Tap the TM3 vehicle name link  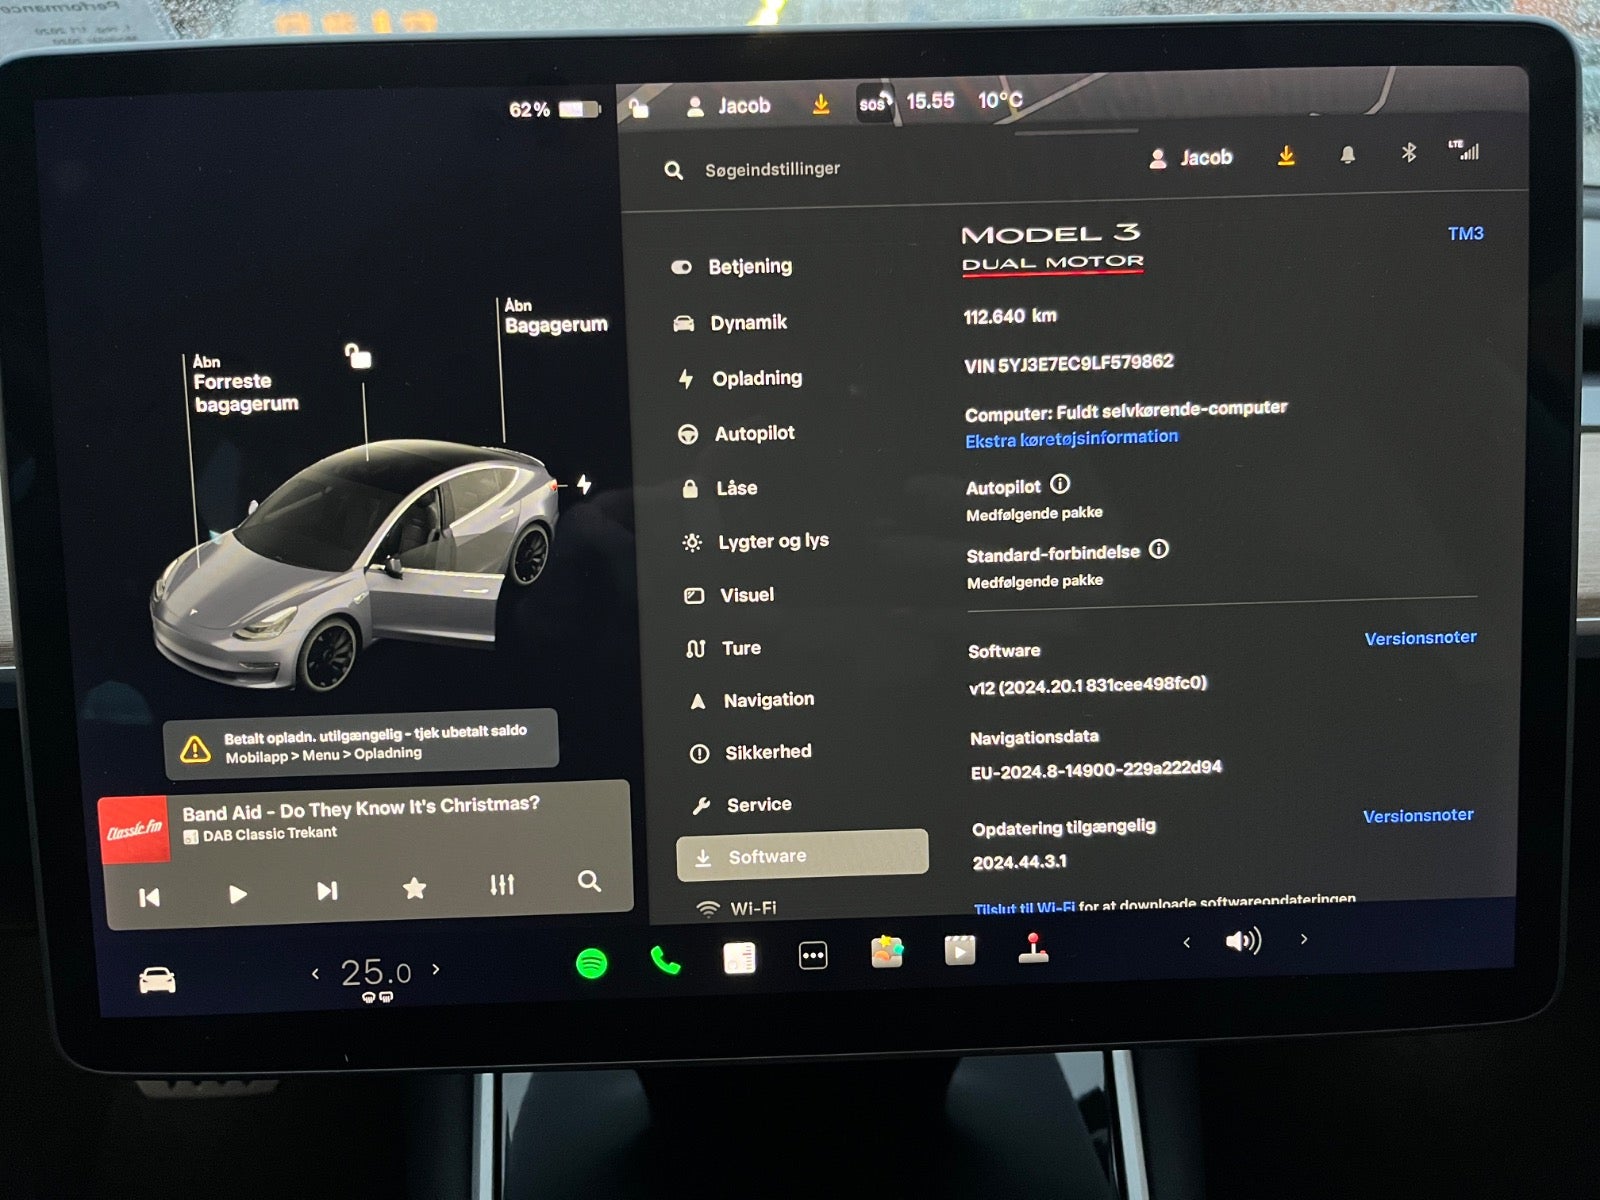pos(1465,233)
